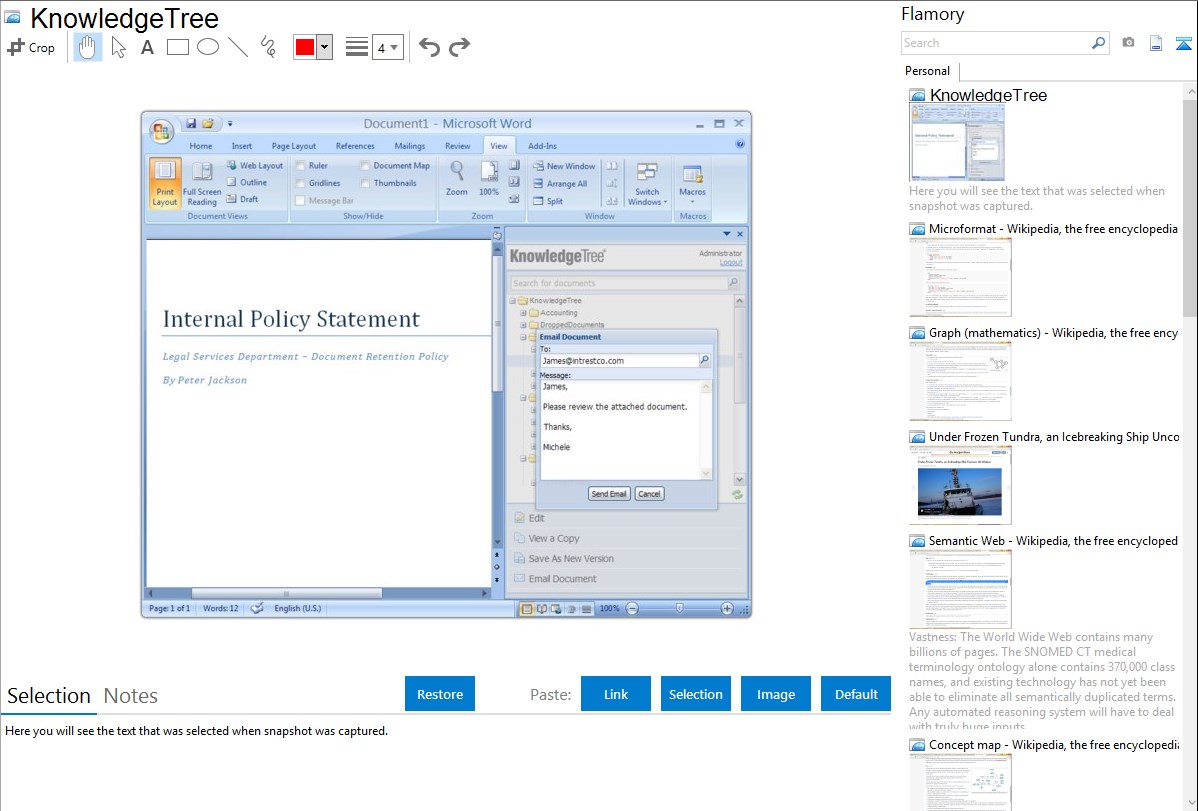Click the 'Vastness: The World Wide Web' description

point(1042,682)
